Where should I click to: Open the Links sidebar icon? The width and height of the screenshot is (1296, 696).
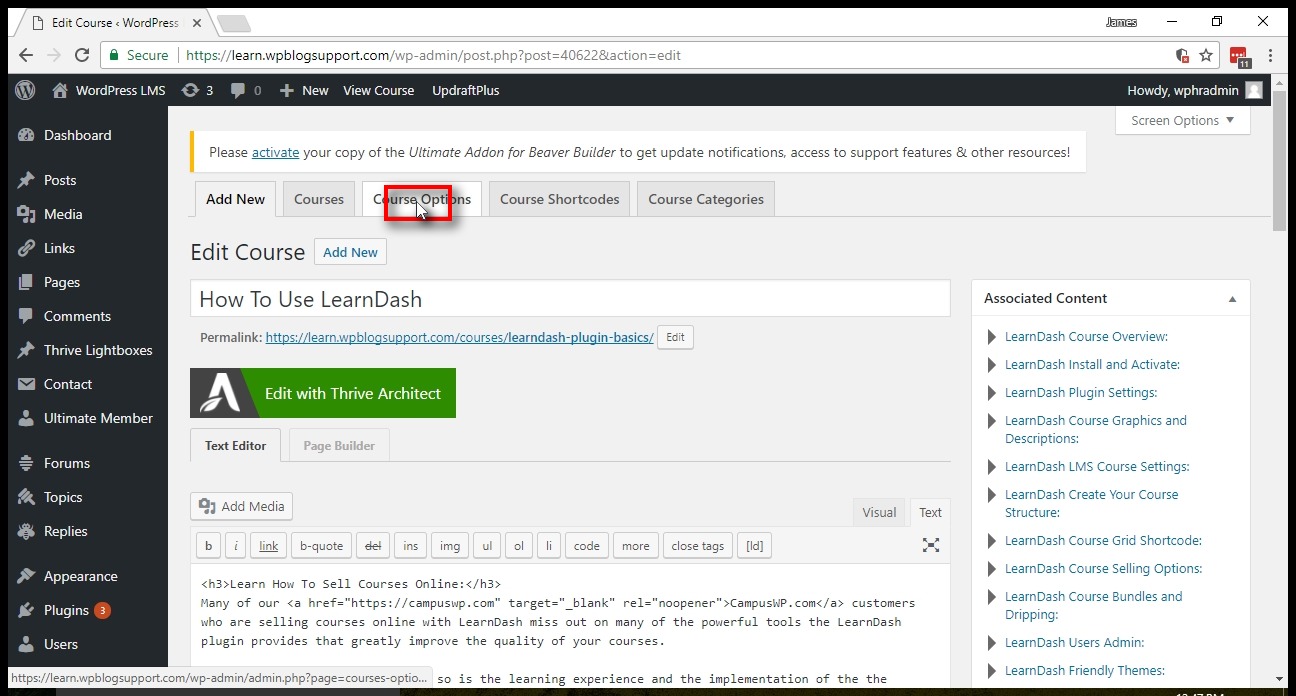point(26,248)
